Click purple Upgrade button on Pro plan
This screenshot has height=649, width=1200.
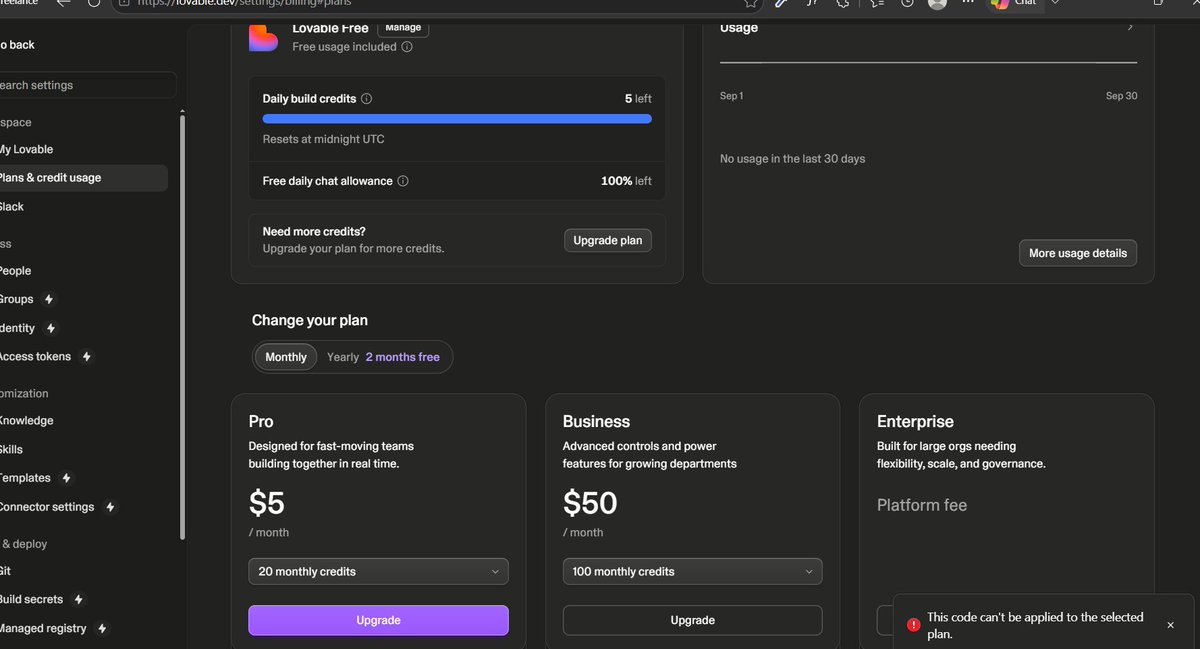click(378, 620)
